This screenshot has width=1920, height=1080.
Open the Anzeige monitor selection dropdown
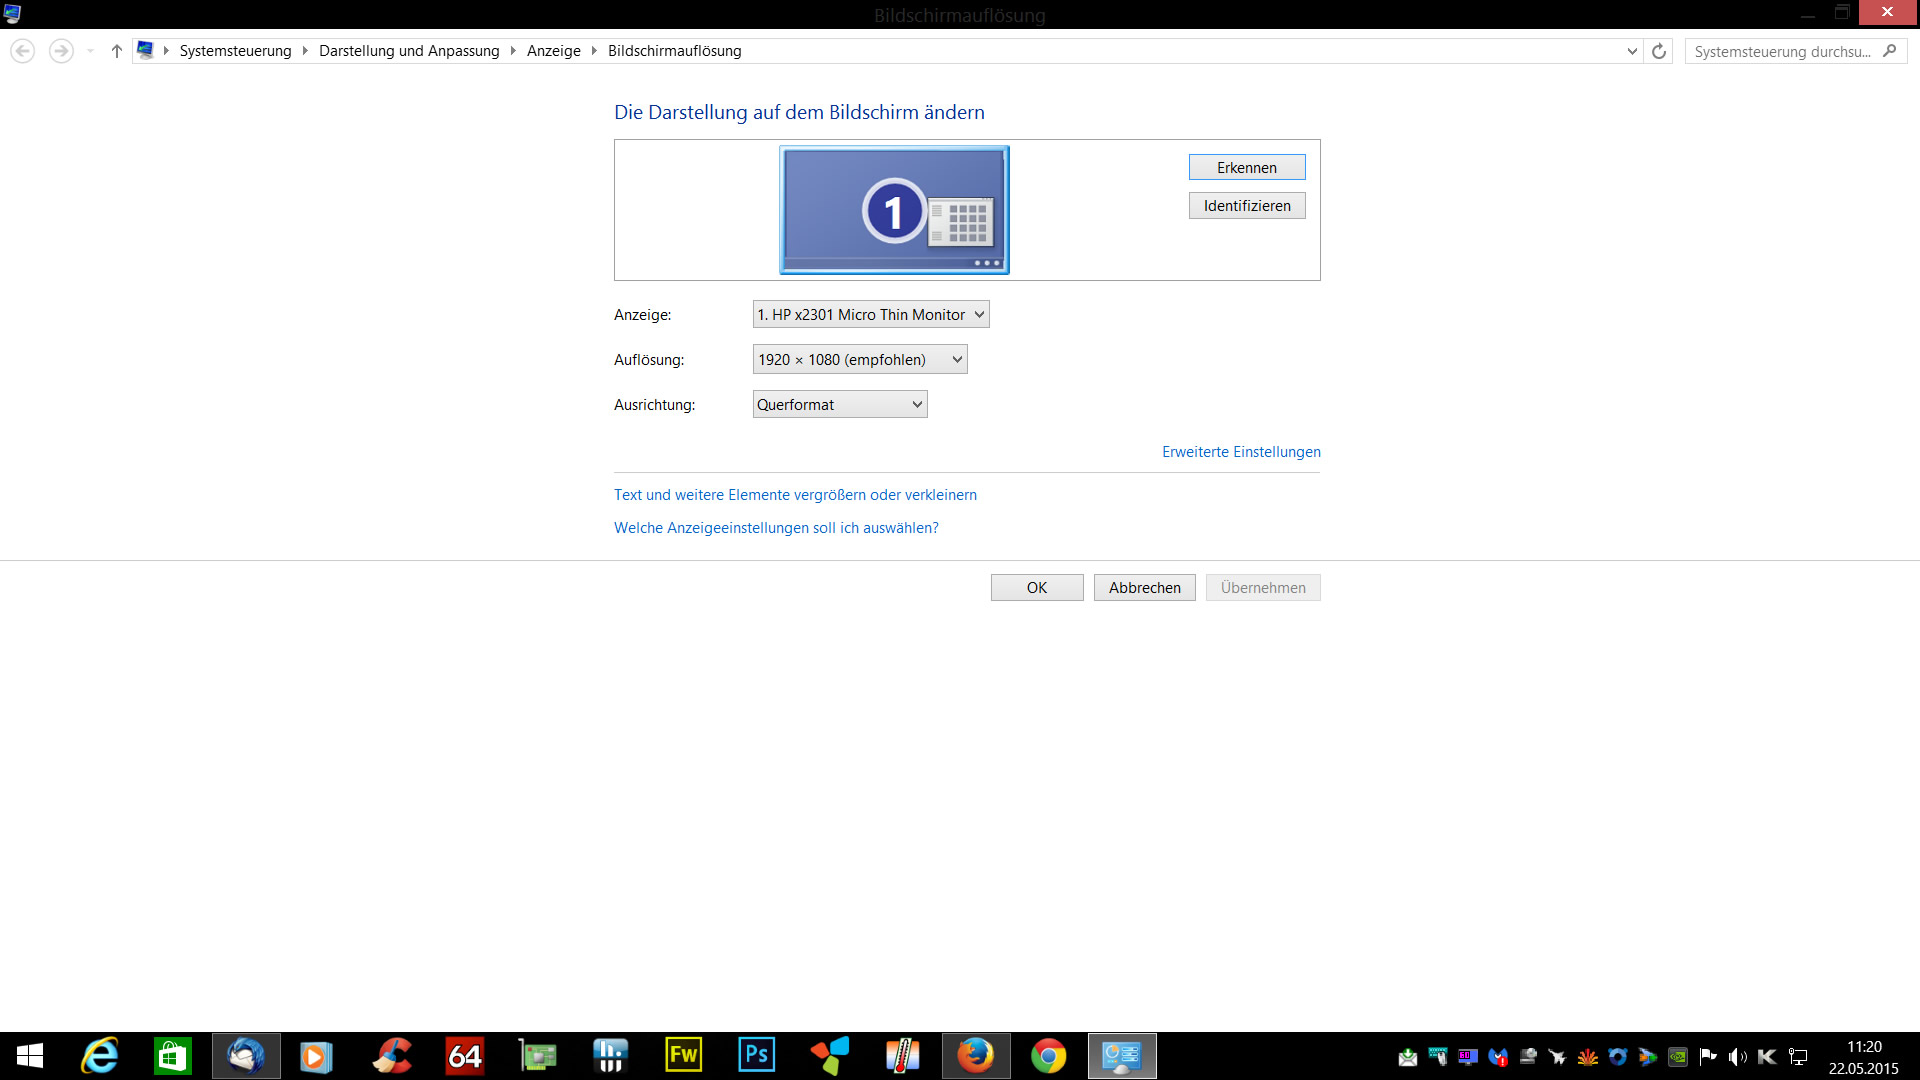point(870,314)
